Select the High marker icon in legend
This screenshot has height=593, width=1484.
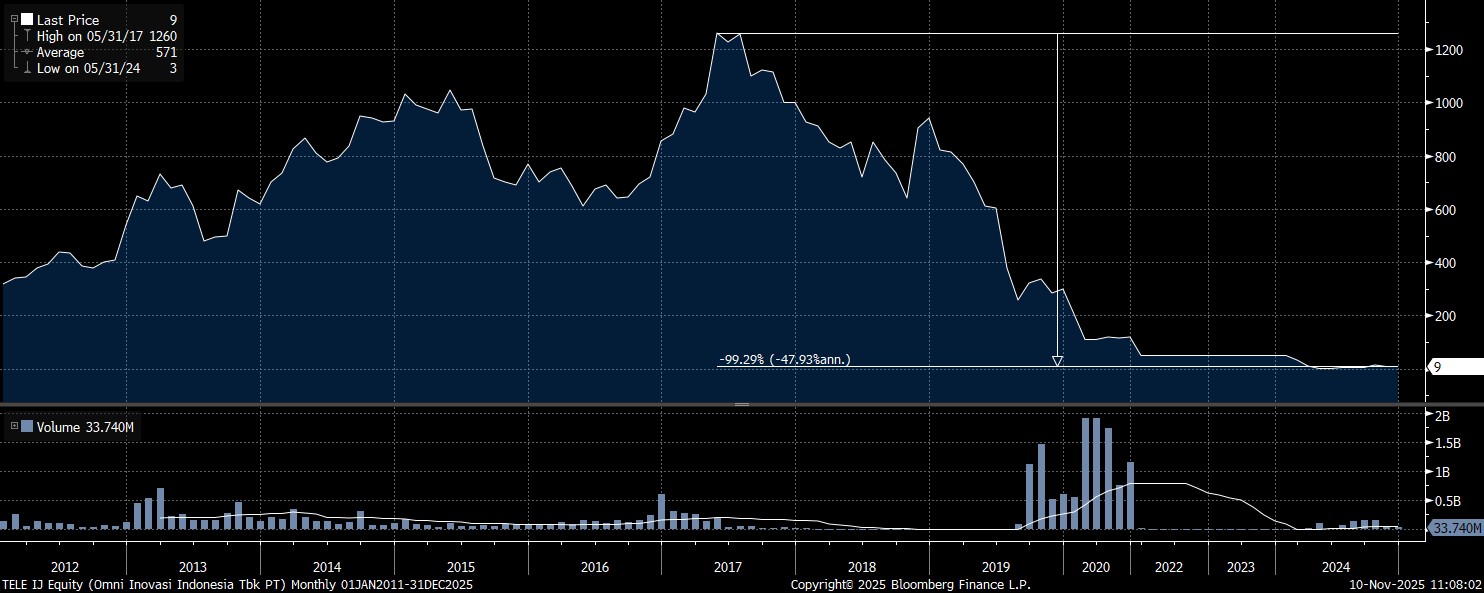26,36
